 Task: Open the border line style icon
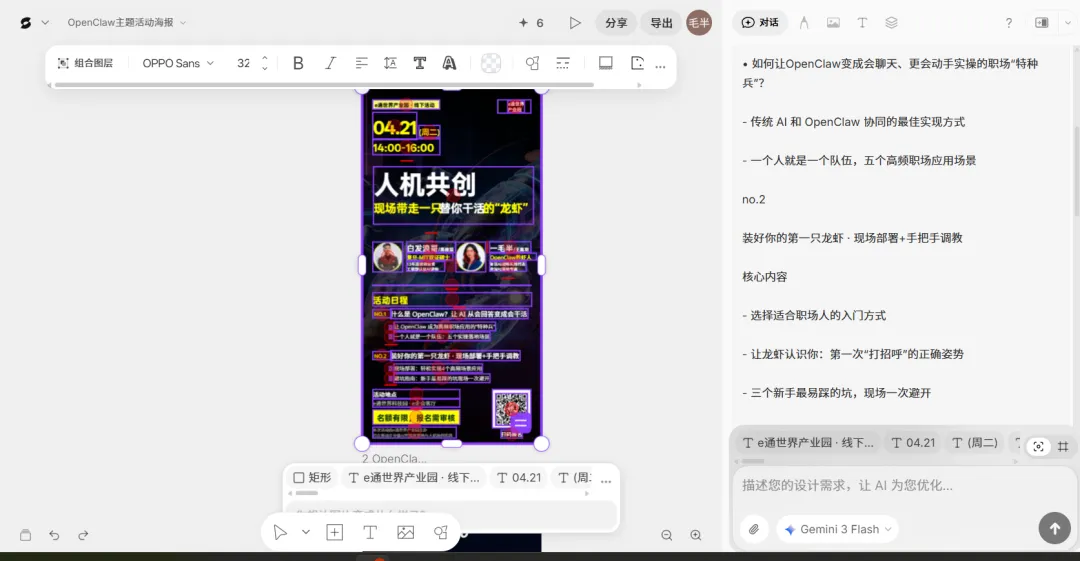coord(563,63)
